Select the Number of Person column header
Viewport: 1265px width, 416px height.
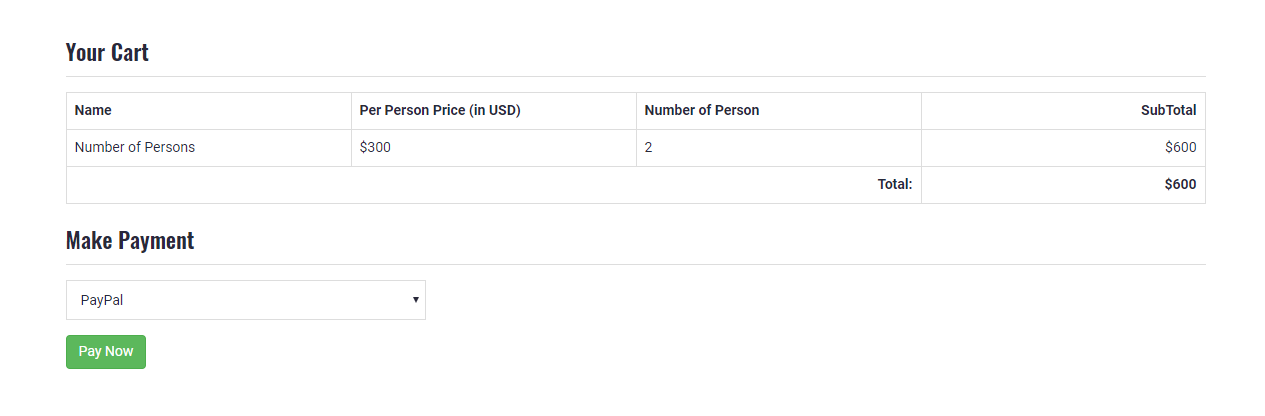coord(702,111)
